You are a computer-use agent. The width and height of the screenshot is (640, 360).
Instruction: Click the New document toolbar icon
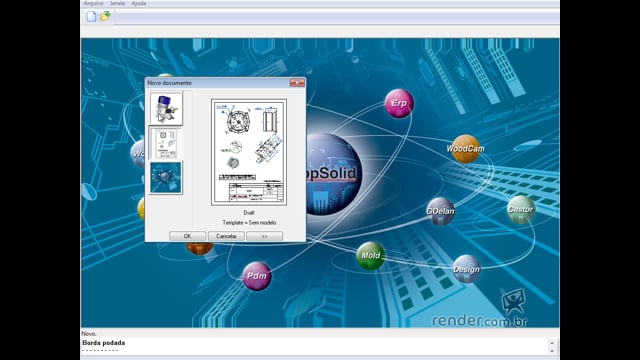pyautogui.click(x=91, y=17)
